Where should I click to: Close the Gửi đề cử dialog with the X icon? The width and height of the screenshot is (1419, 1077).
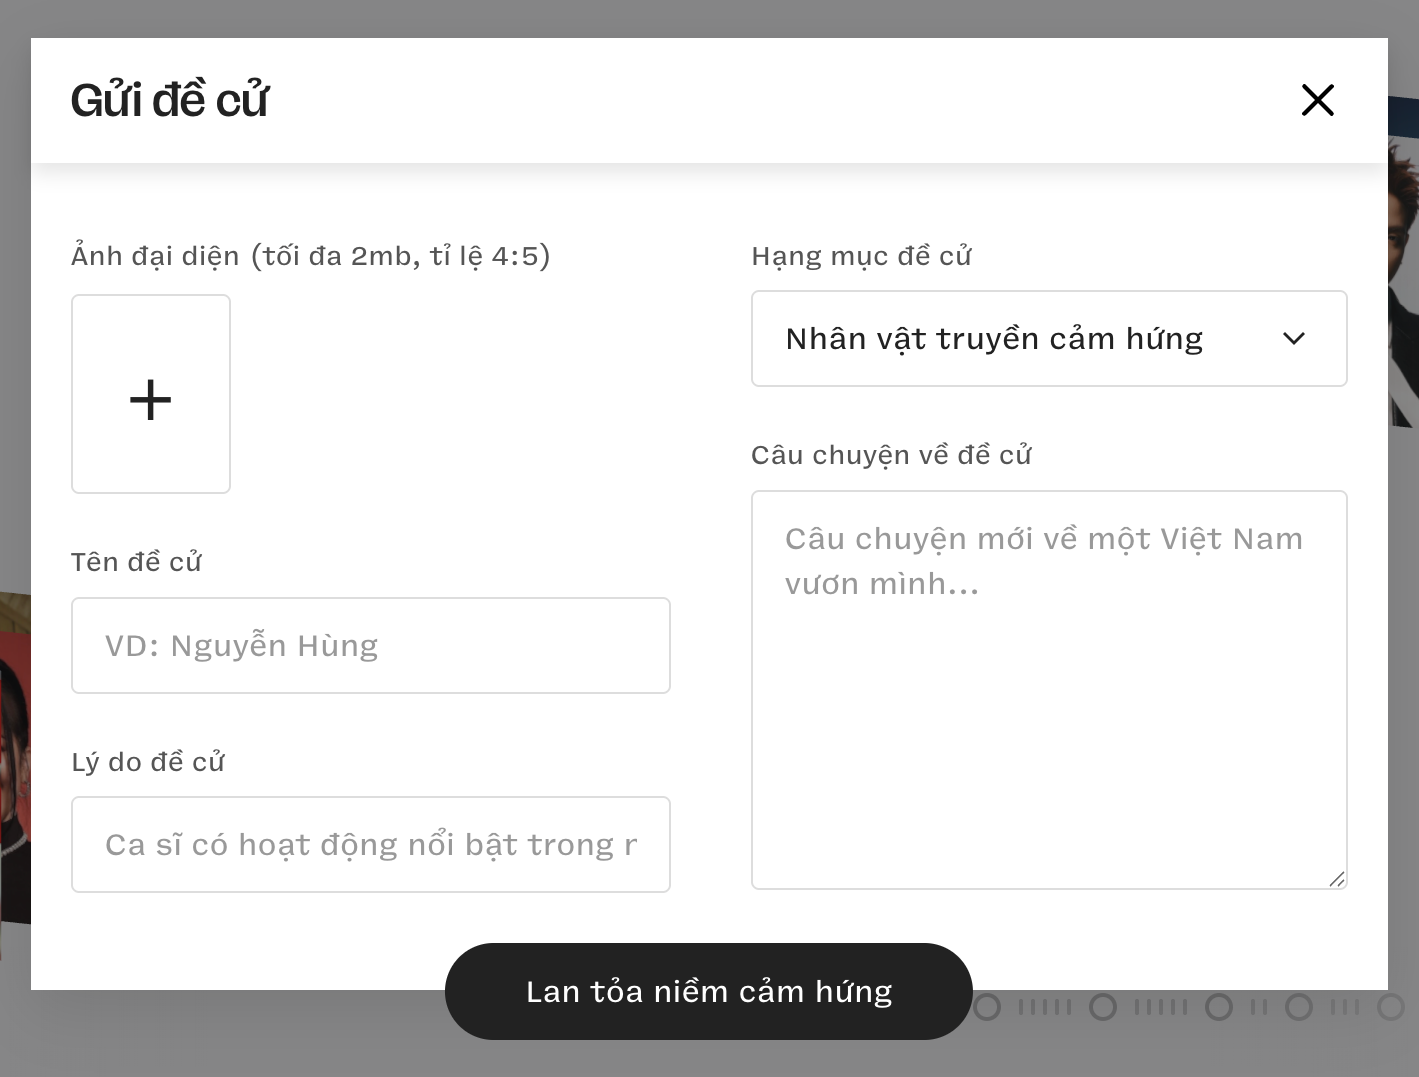click(x=1317, y=100)
